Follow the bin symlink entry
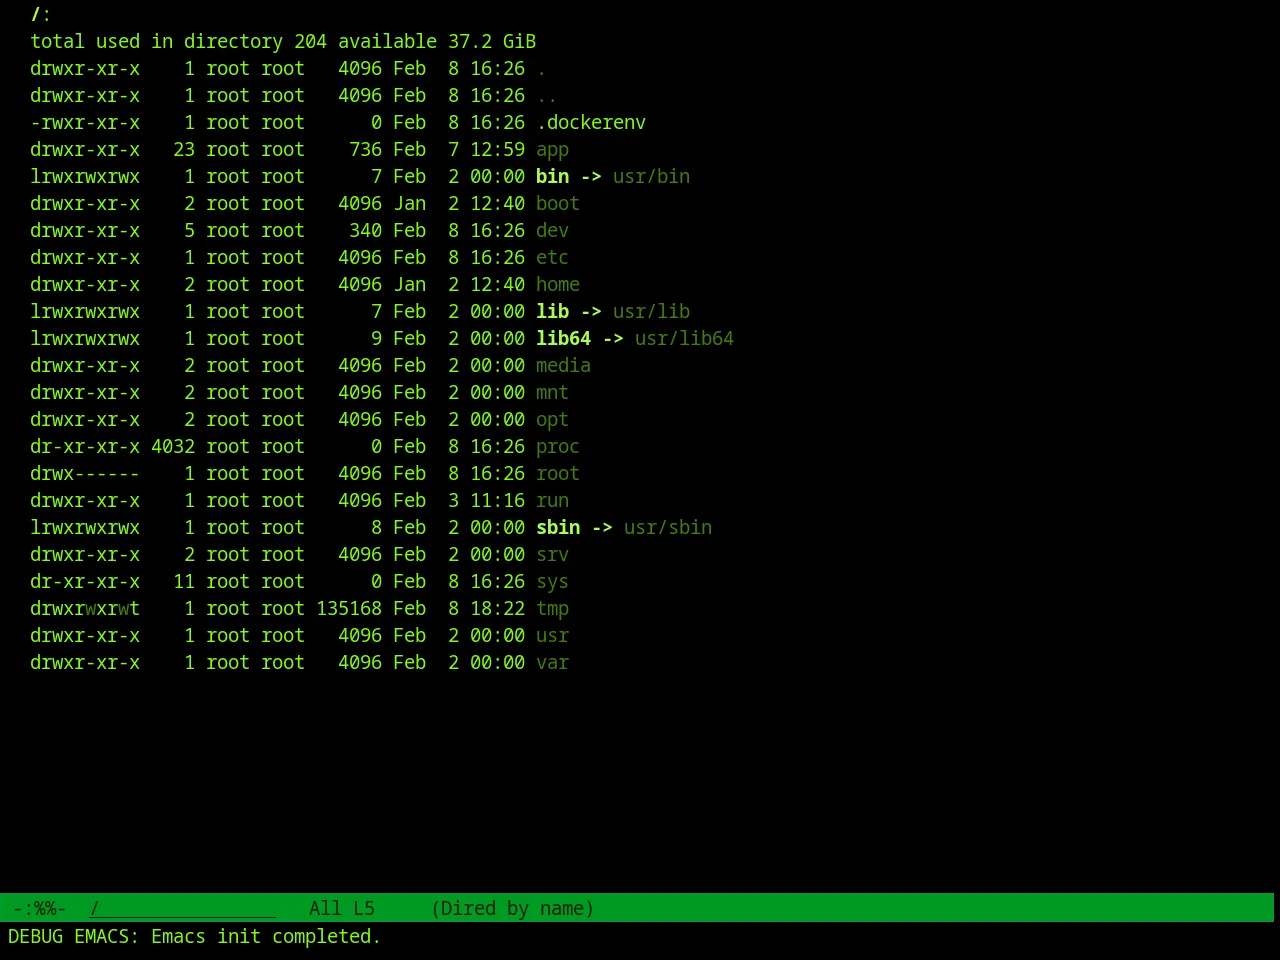 pos(552,177)
